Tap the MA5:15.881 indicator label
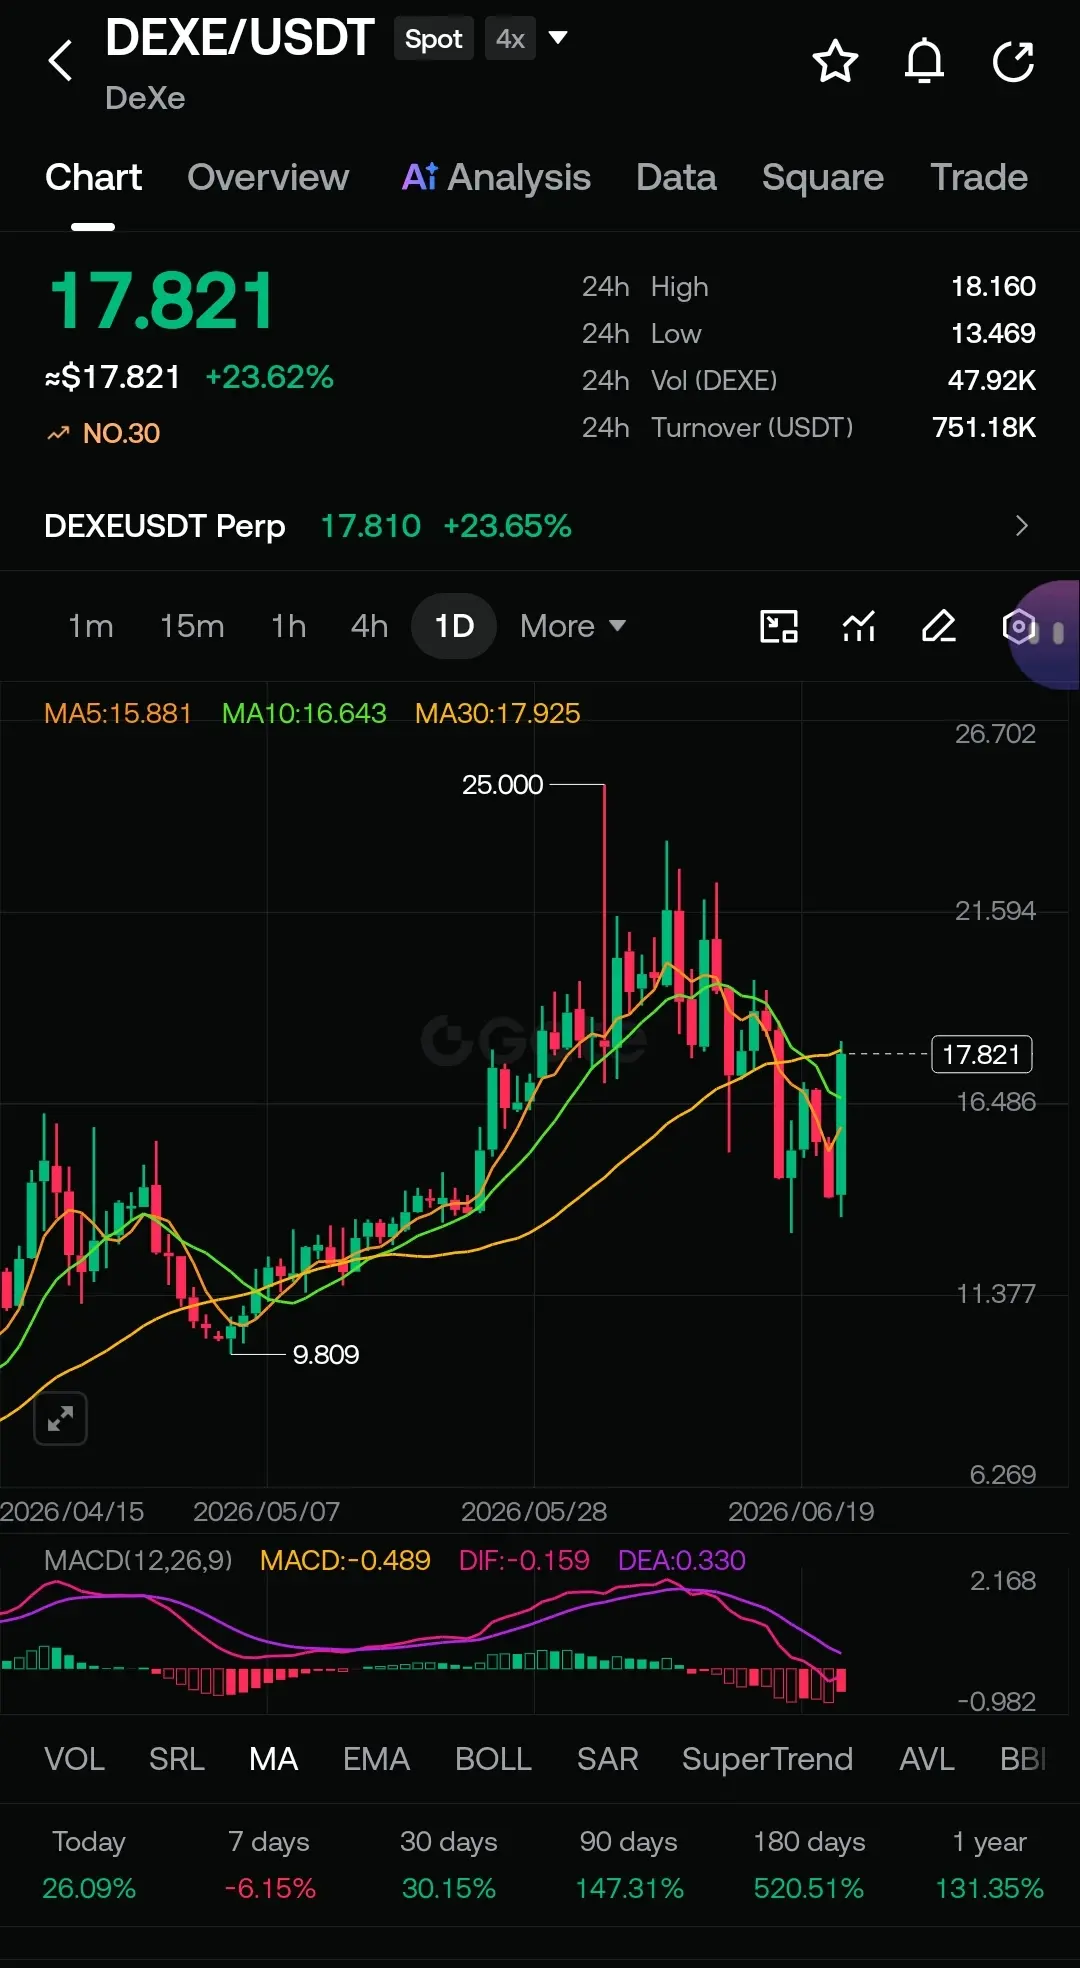Viewport: 1080px width, 1968px height. (x=118, y=713)
